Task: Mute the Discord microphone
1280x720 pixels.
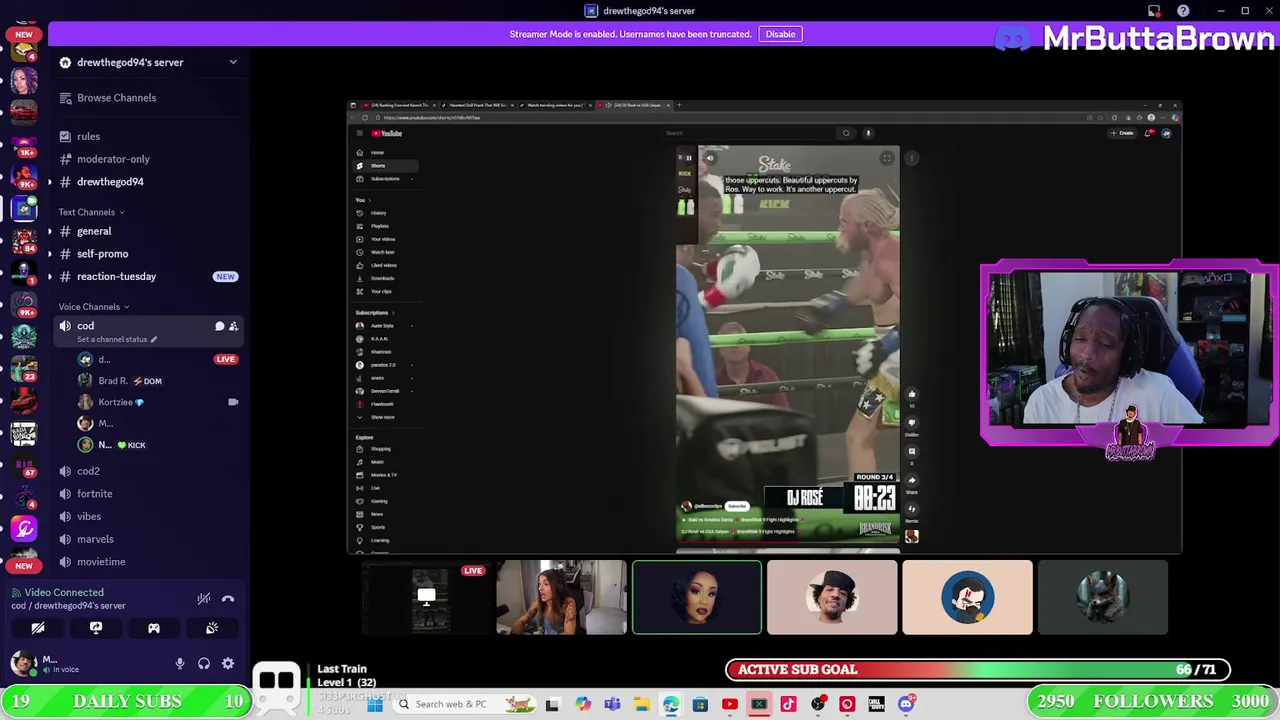Action: pos(180,664)
